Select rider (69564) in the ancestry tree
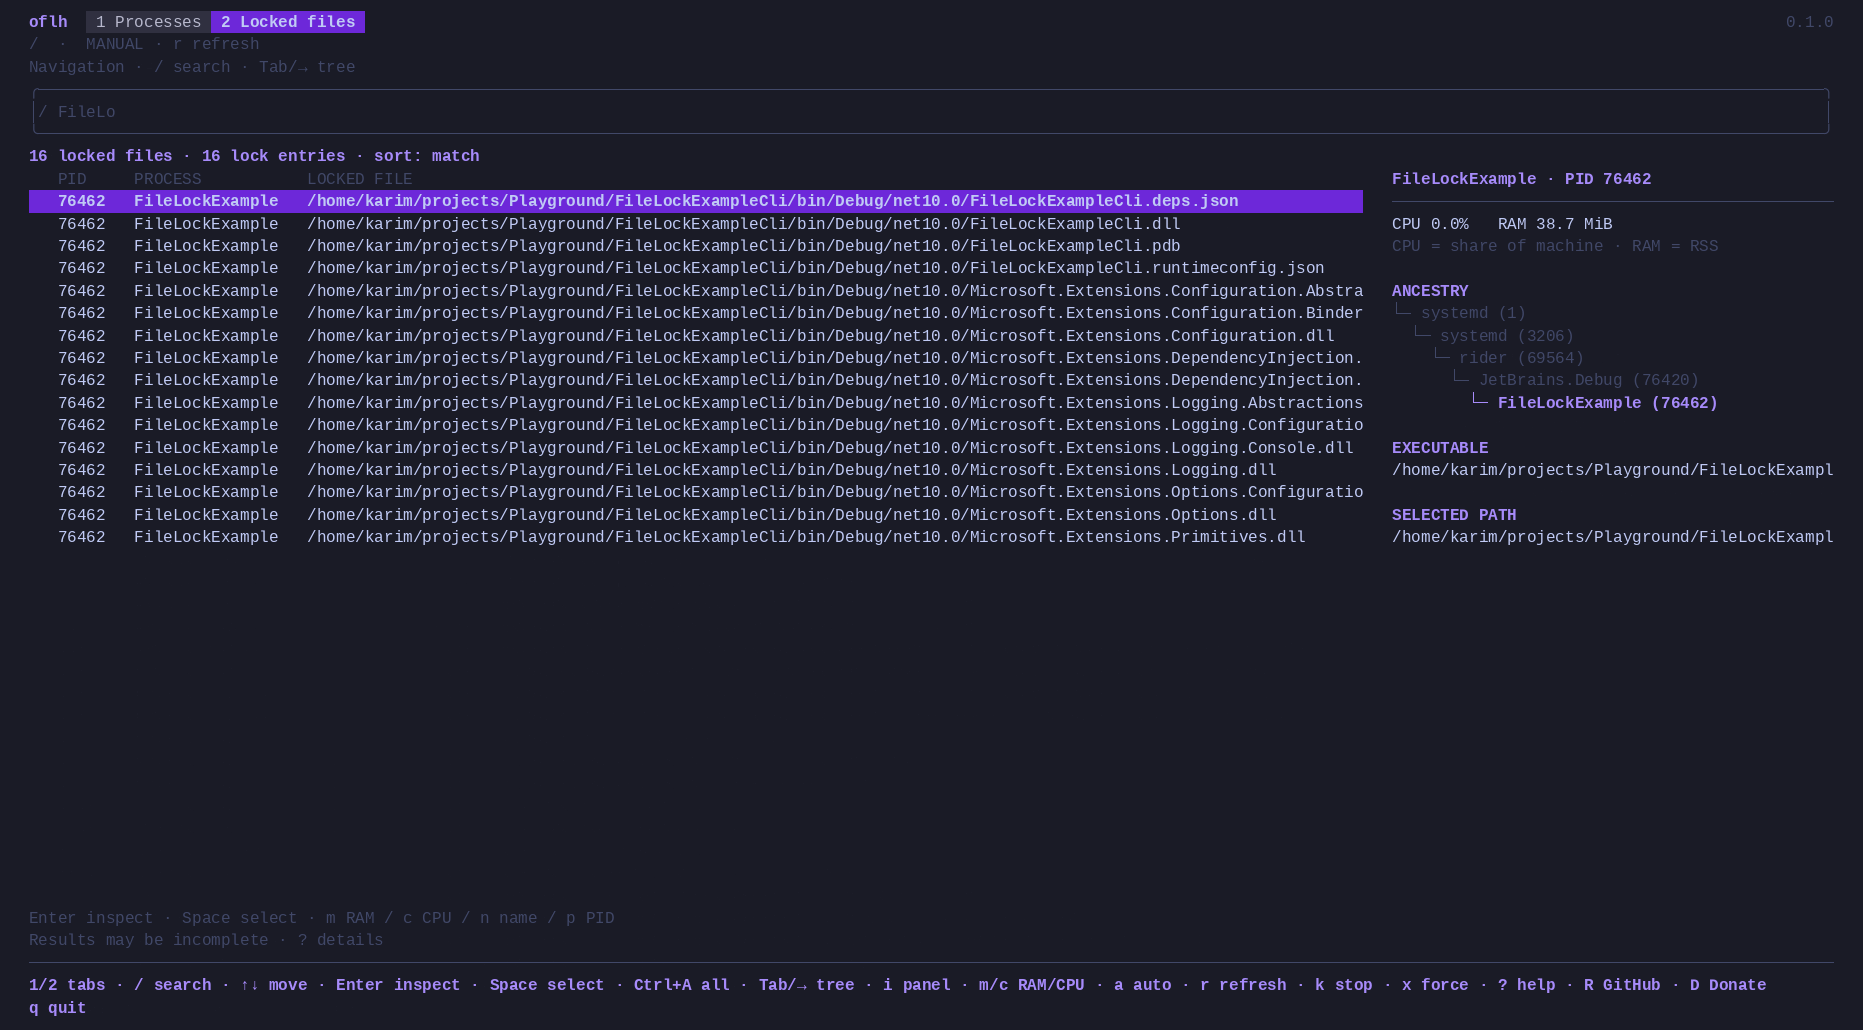 coord(1521,358)
